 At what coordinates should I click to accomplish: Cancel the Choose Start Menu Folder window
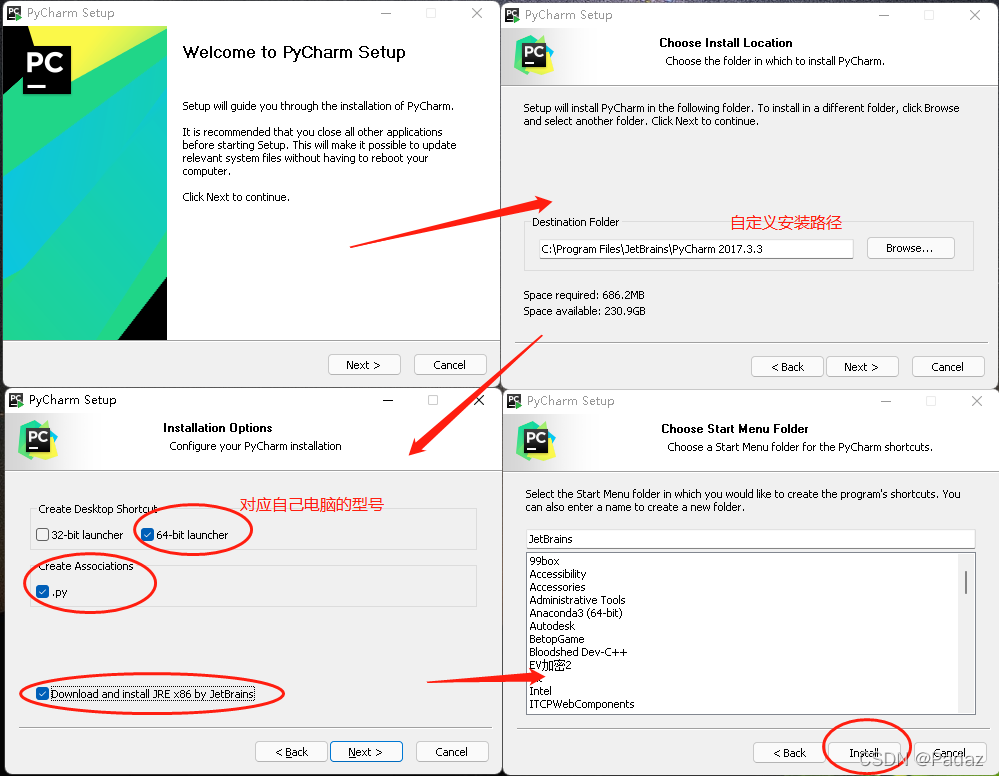[950, 753]
